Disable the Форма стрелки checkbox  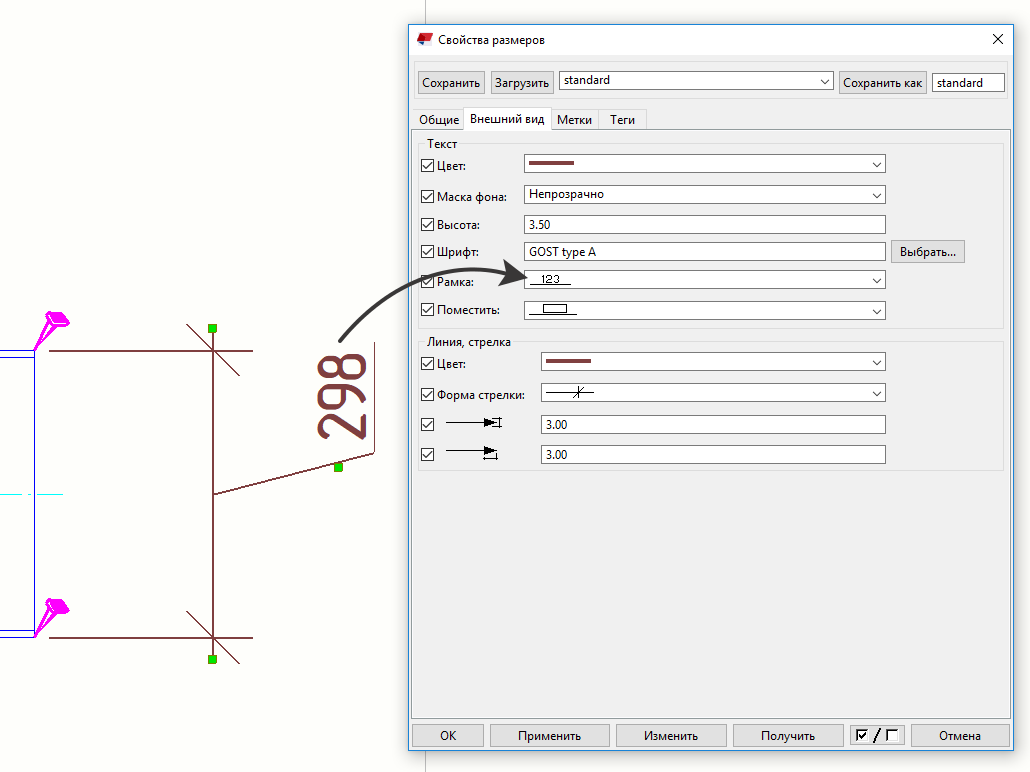click(428, 394)
